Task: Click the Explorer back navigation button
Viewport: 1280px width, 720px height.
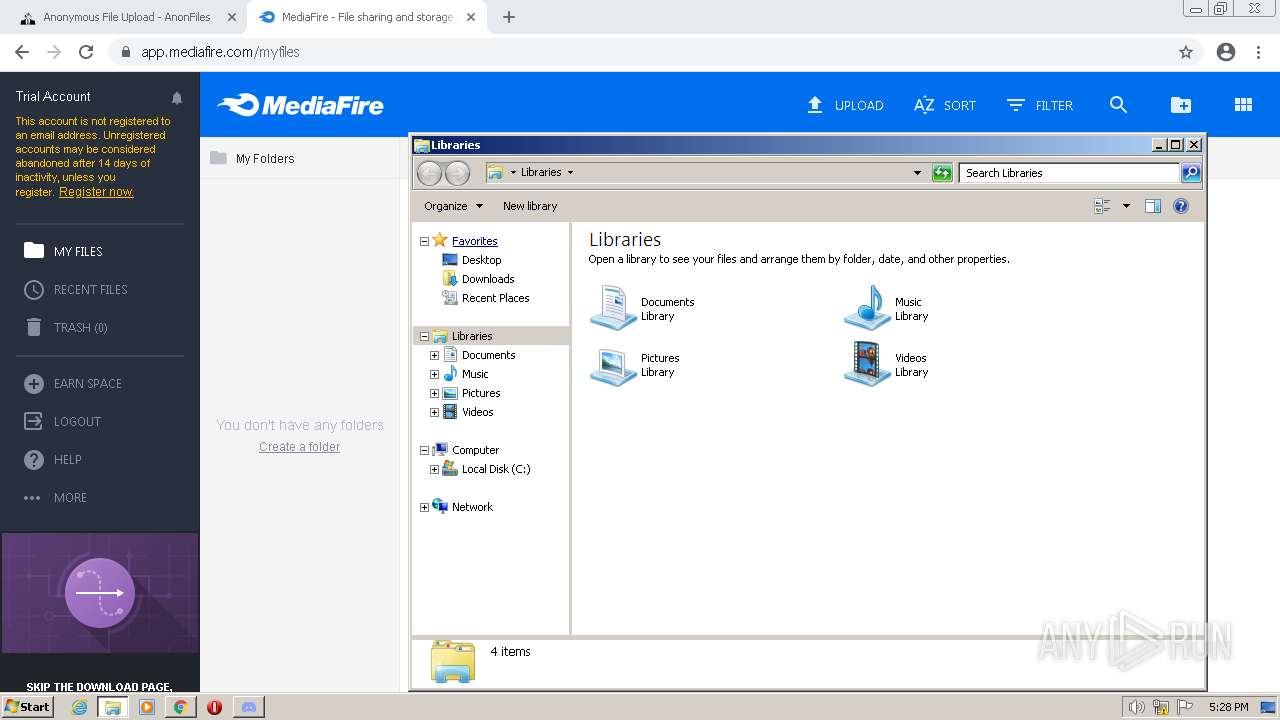Action: (429, 173)
